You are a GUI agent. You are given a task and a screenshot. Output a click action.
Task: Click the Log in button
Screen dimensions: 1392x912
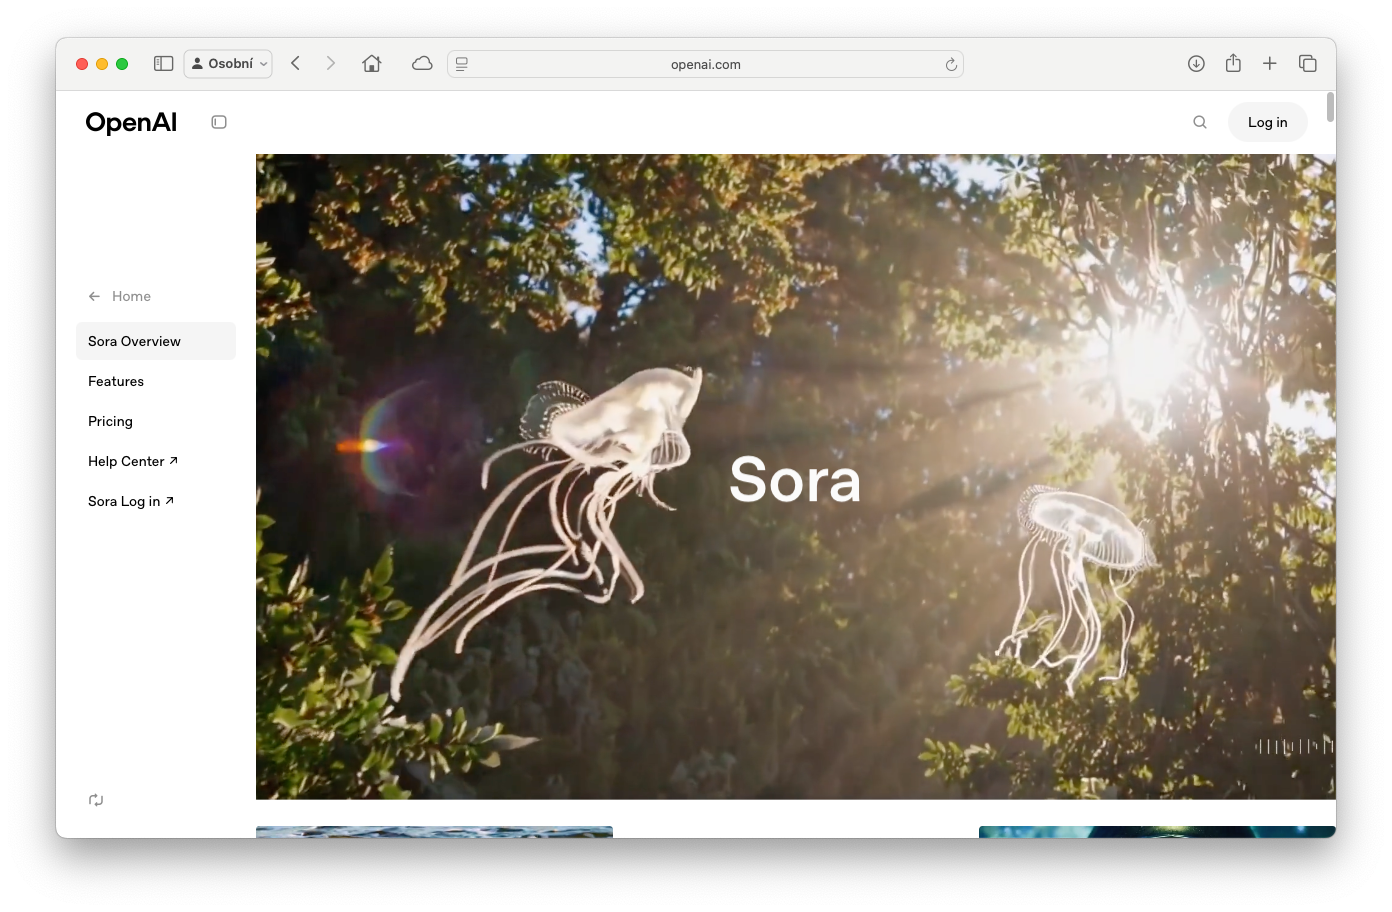1267,122
